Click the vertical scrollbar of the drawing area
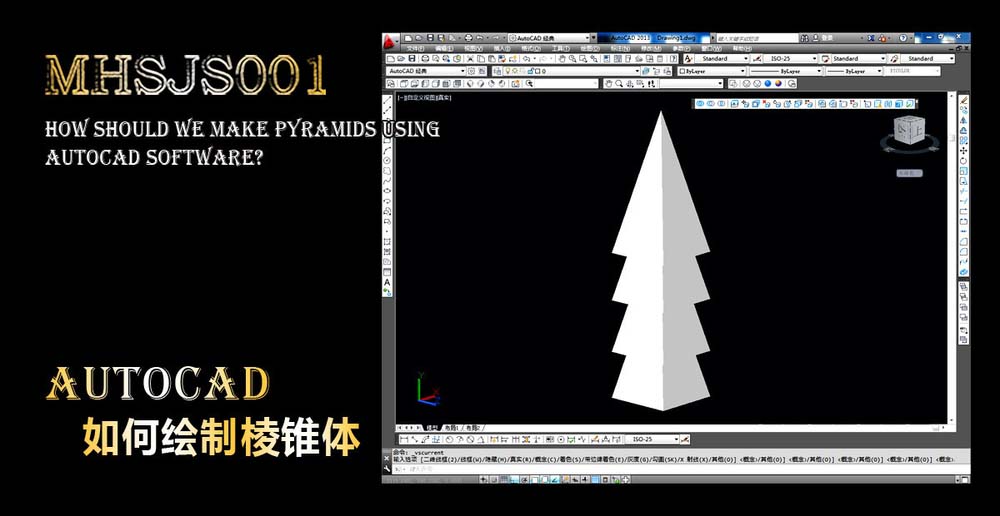 tap(952, 258)
